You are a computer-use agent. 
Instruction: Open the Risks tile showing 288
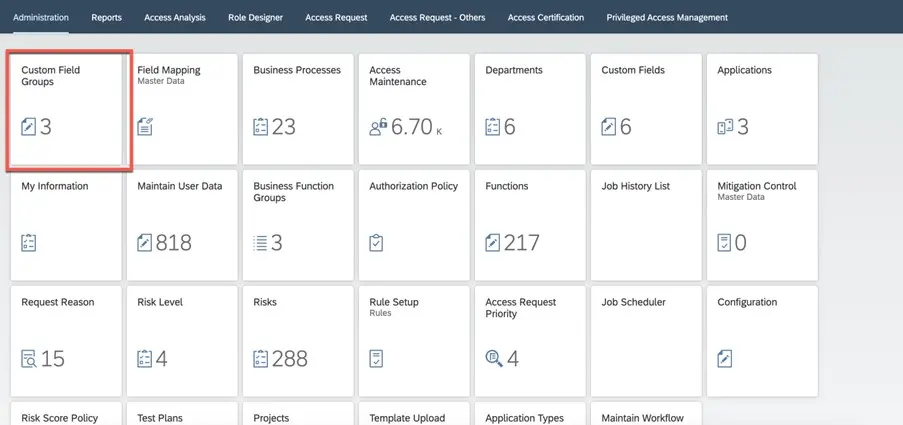coord(295,341)
